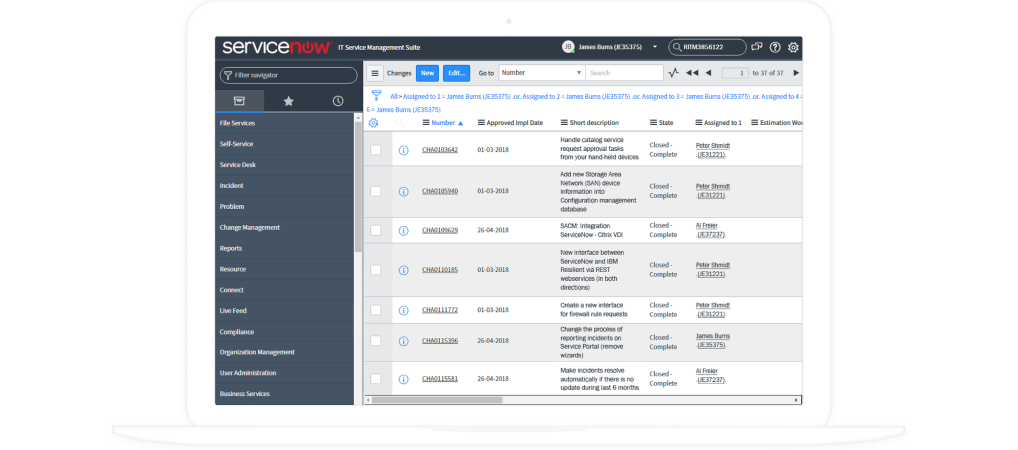The width and height of the screenshot is (1018, 450).
Task: Open Live Feed module
Action: 285,310
